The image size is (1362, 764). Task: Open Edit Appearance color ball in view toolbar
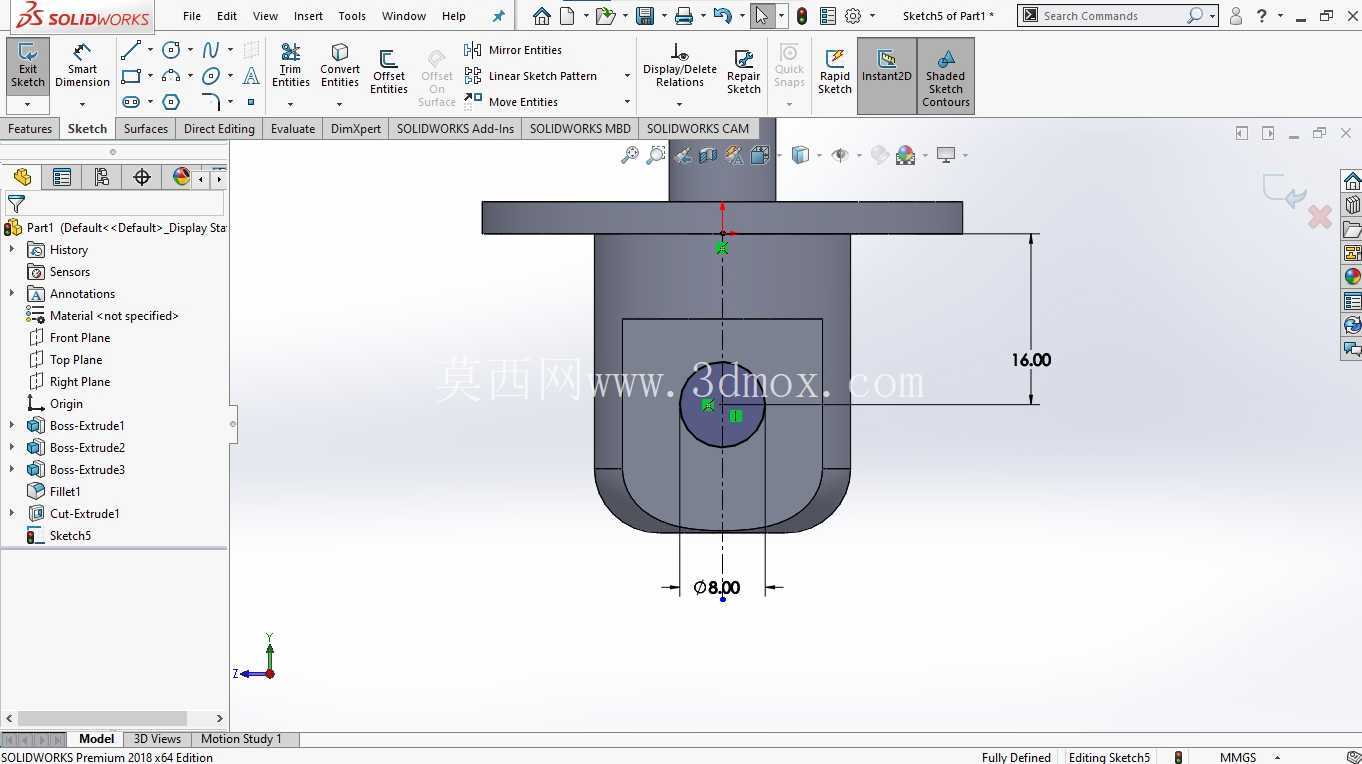click(906, 155)
